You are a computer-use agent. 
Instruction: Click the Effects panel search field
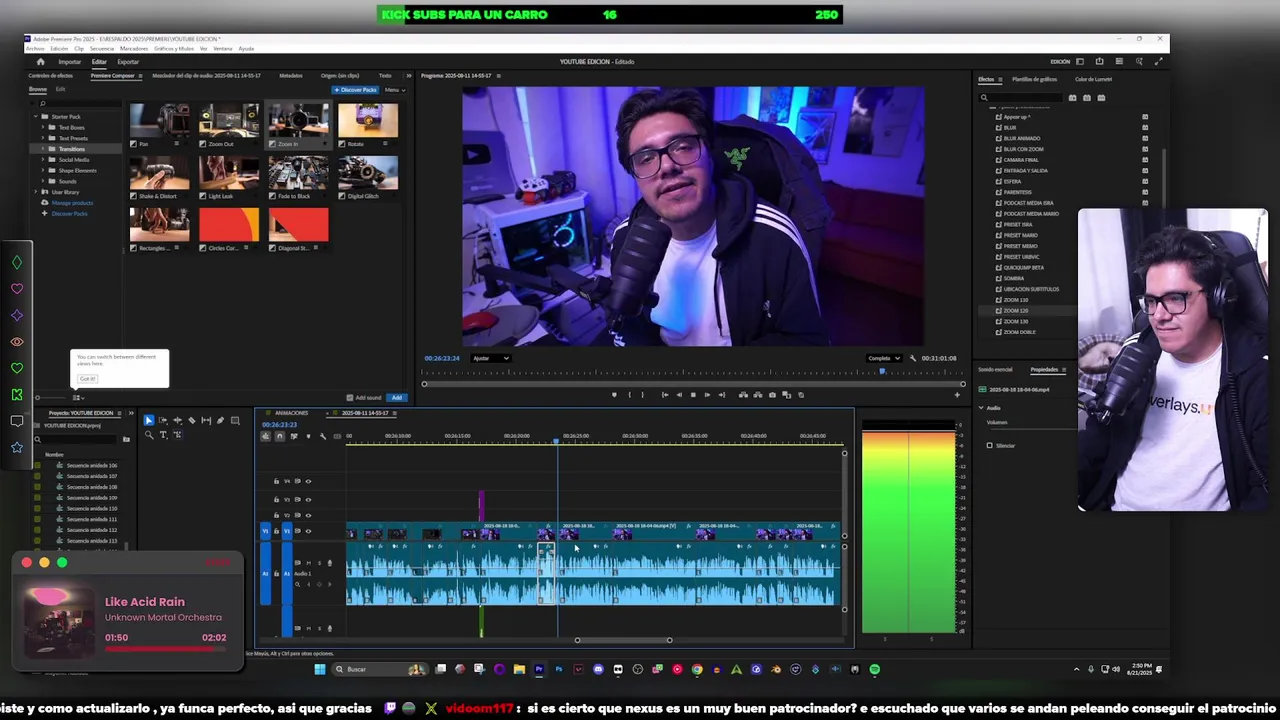1021,98
